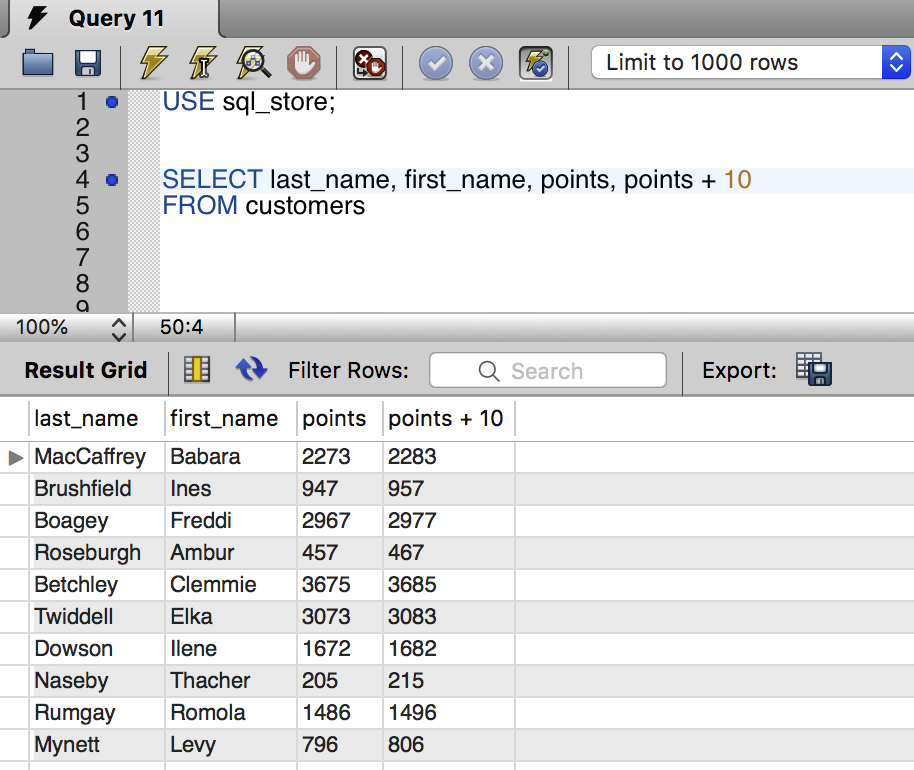Select Betchley cell
Screen dimensions: 914x770
click(97, 585)
